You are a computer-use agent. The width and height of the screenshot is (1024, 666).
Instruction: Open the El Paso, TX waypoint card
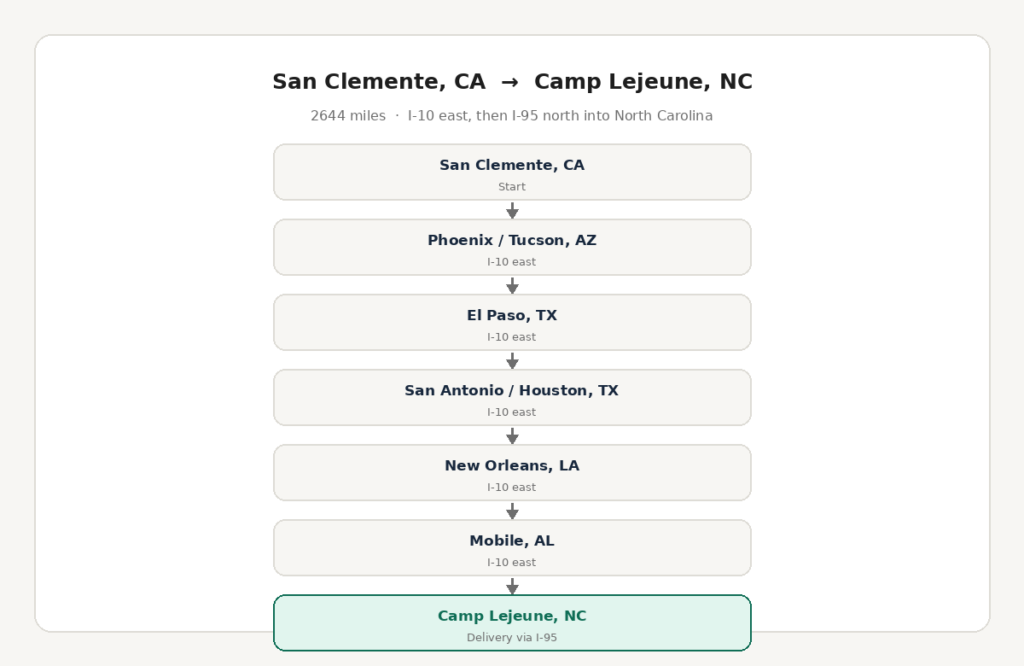click(x=512, y=323)
